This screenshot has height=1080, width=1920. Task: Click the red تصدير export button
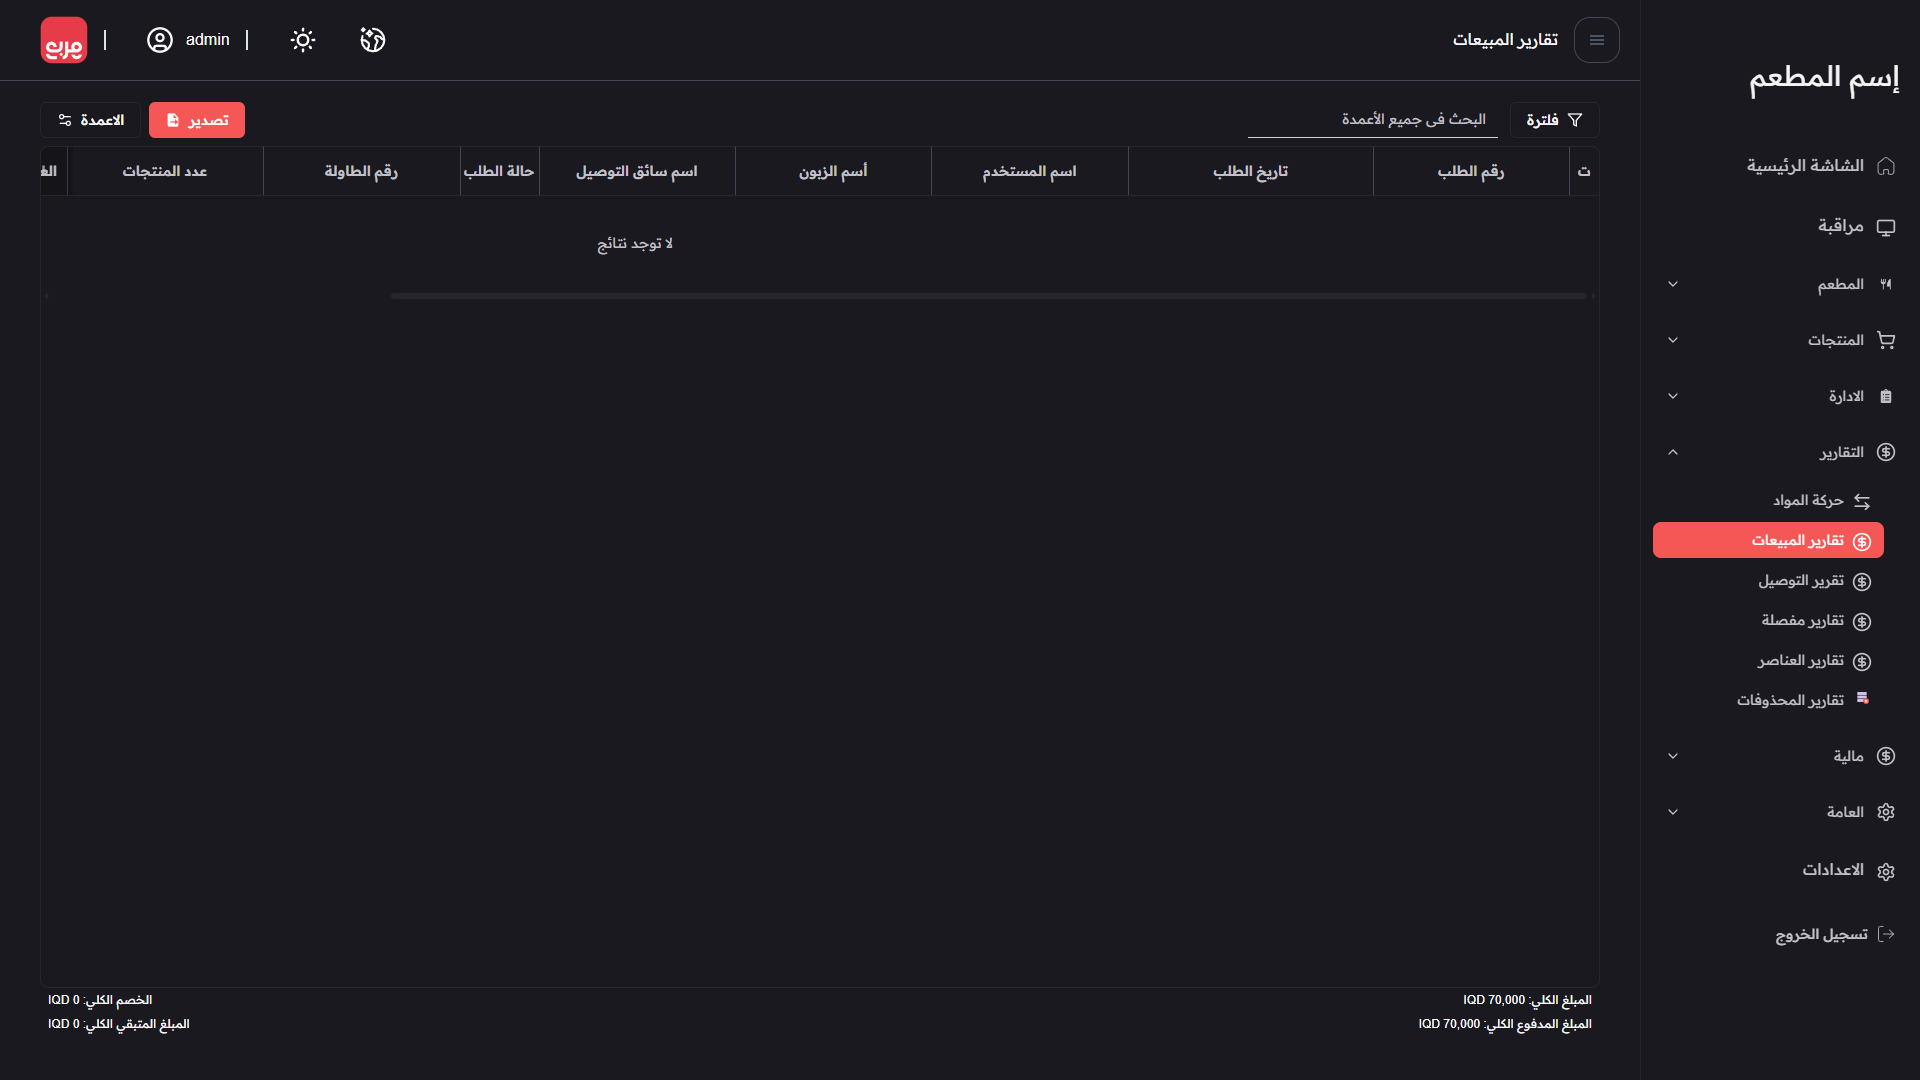click(197, 120)
